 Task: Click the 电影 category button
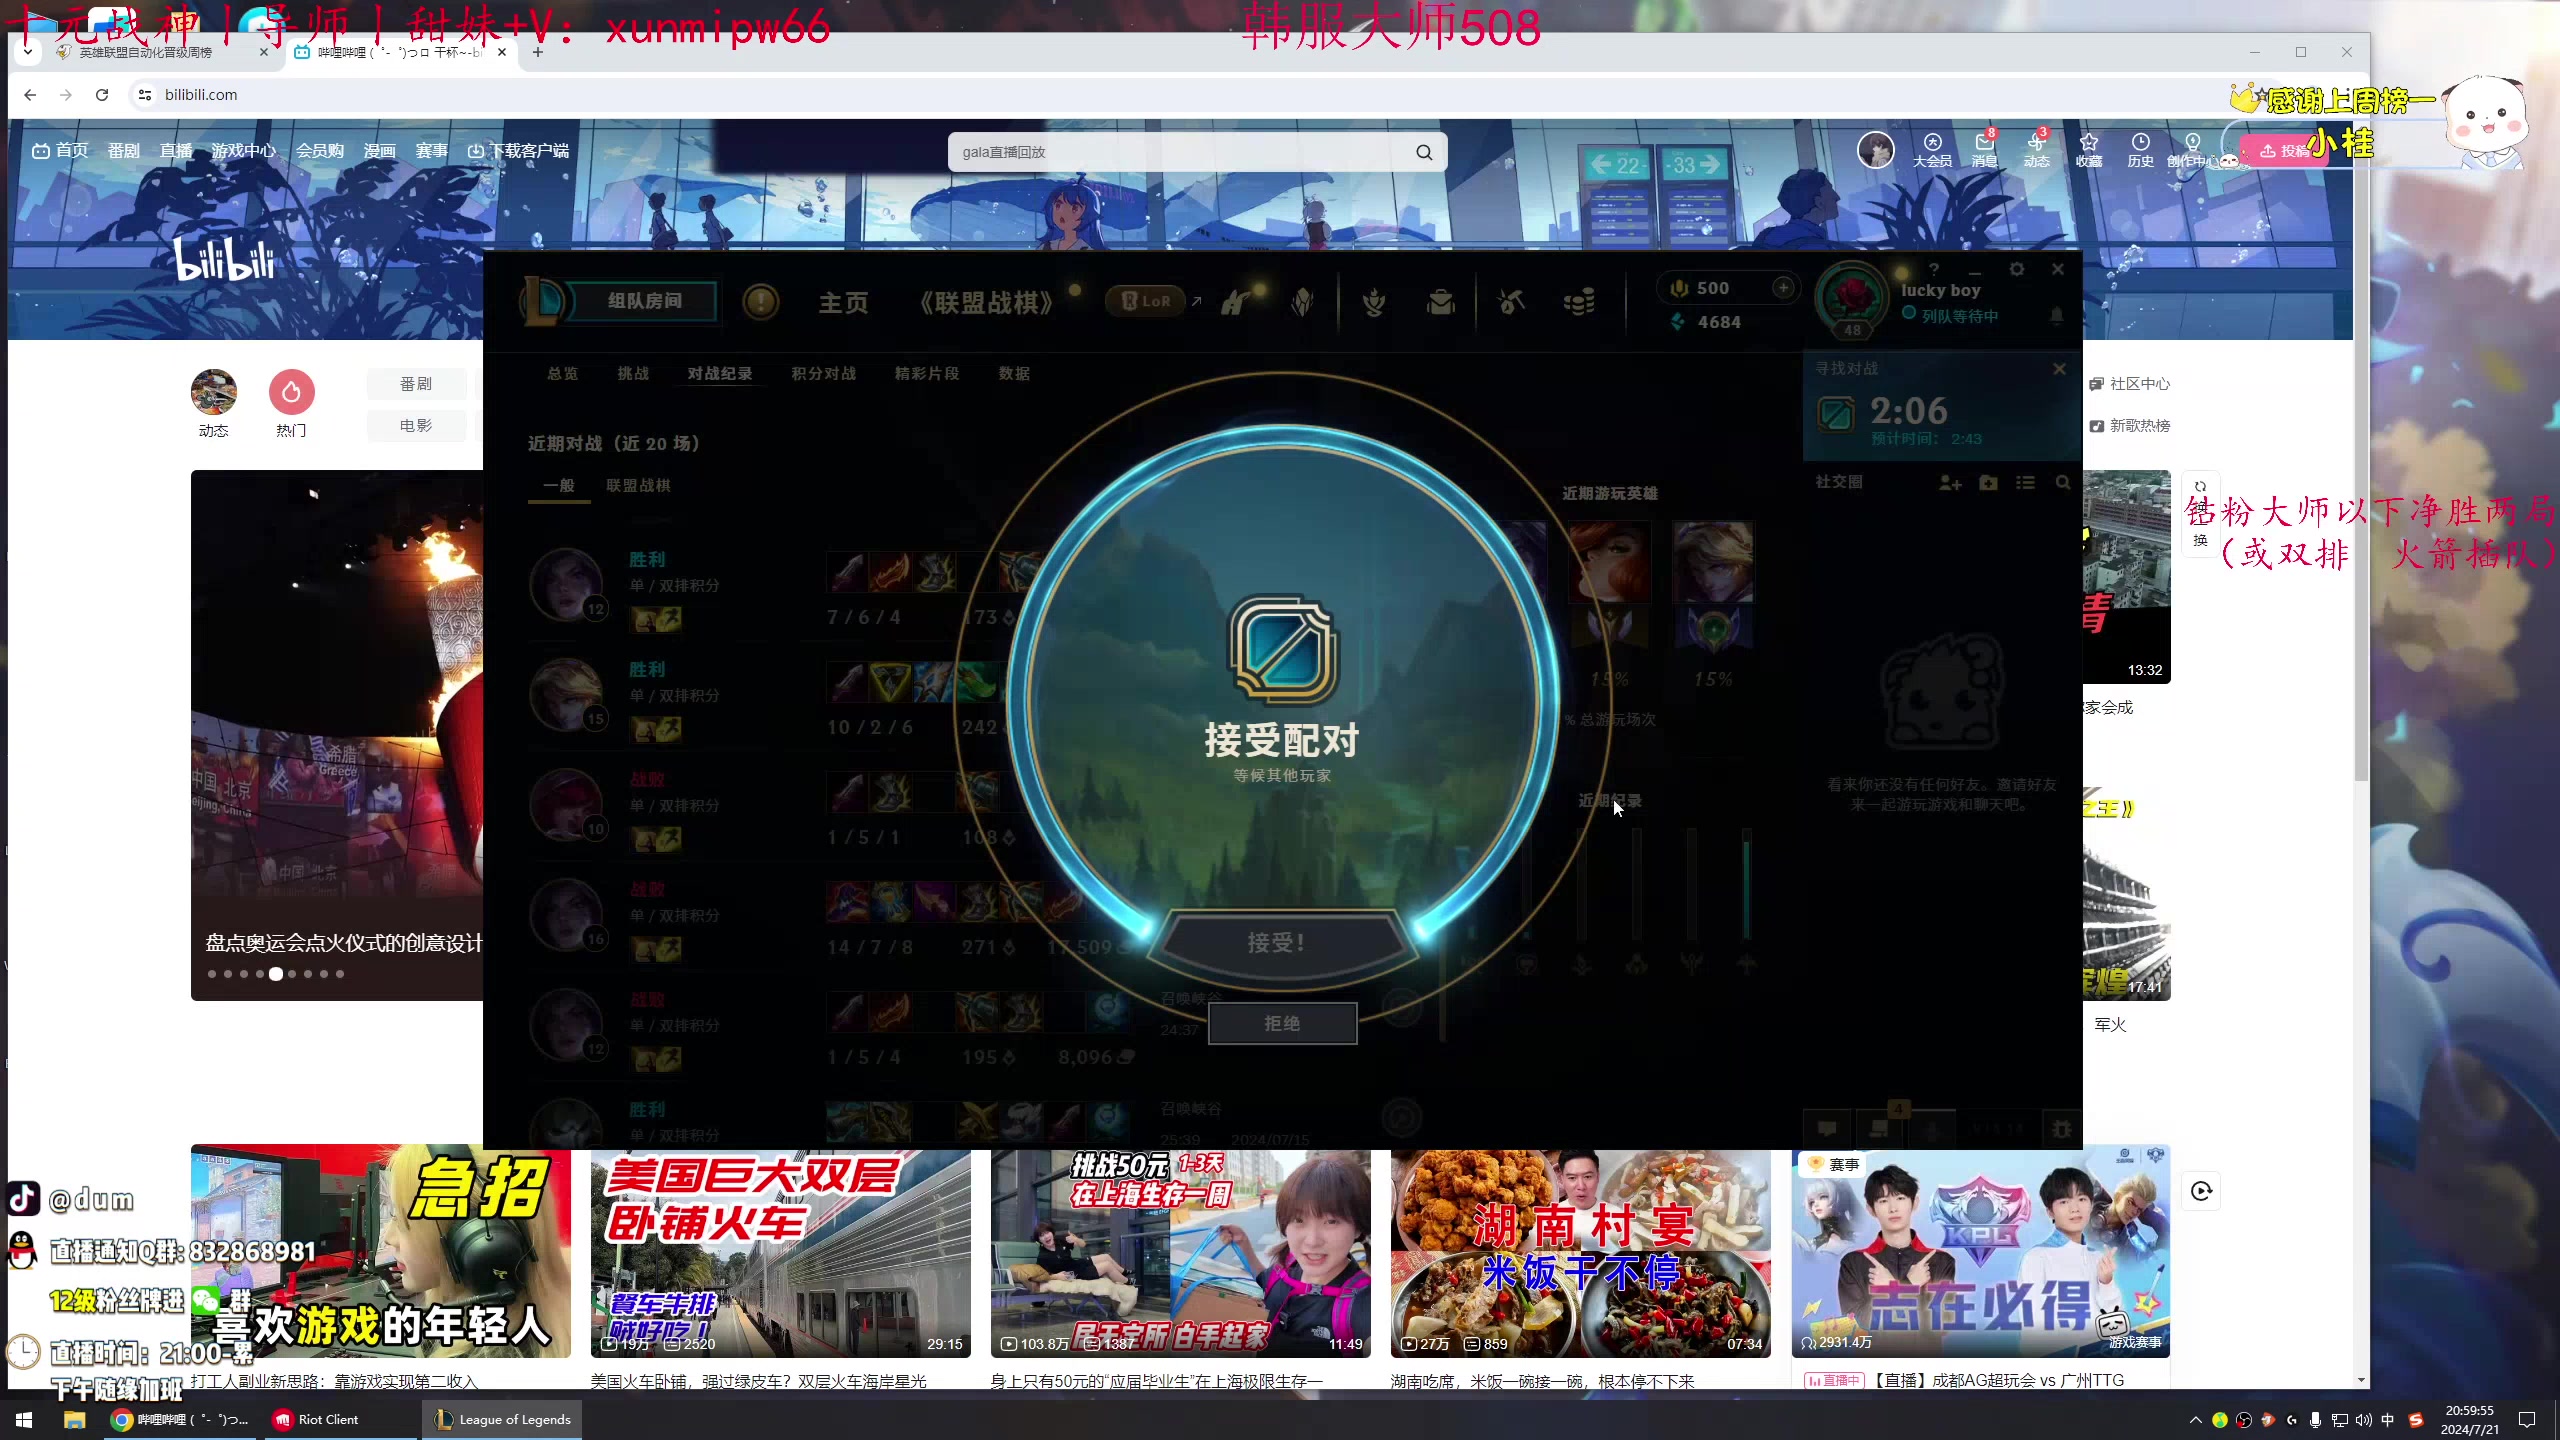click(x=416, y=426)
